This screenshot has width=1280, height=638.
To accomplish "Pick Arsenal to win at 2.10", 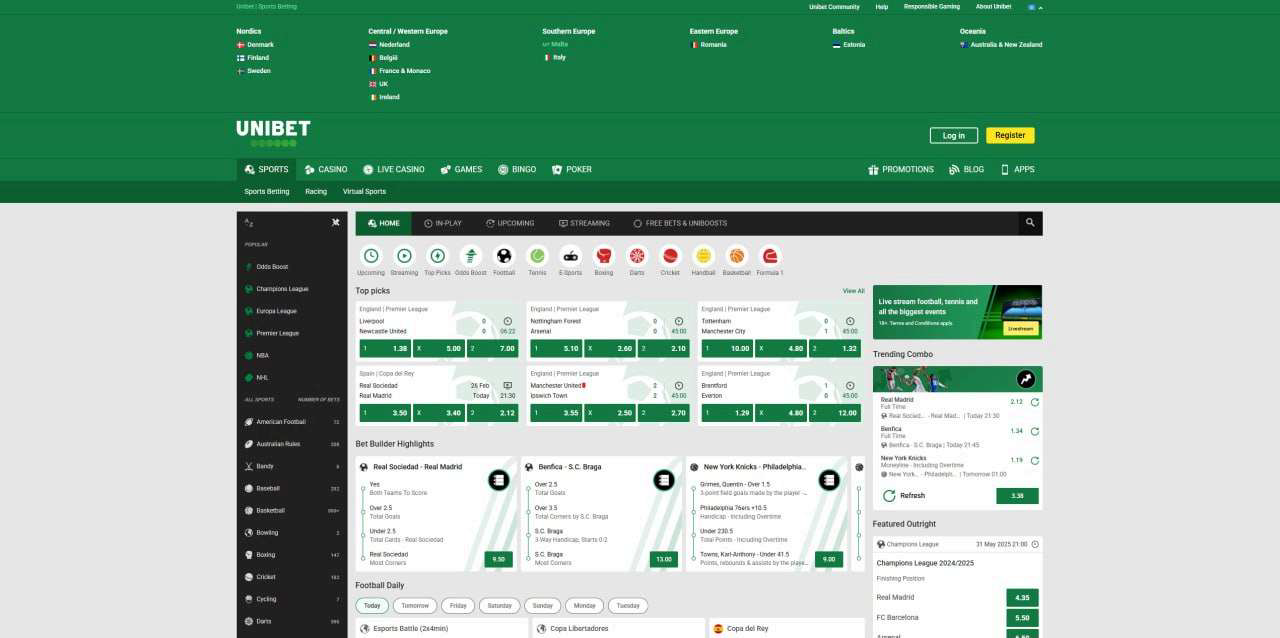I will 664,348.
